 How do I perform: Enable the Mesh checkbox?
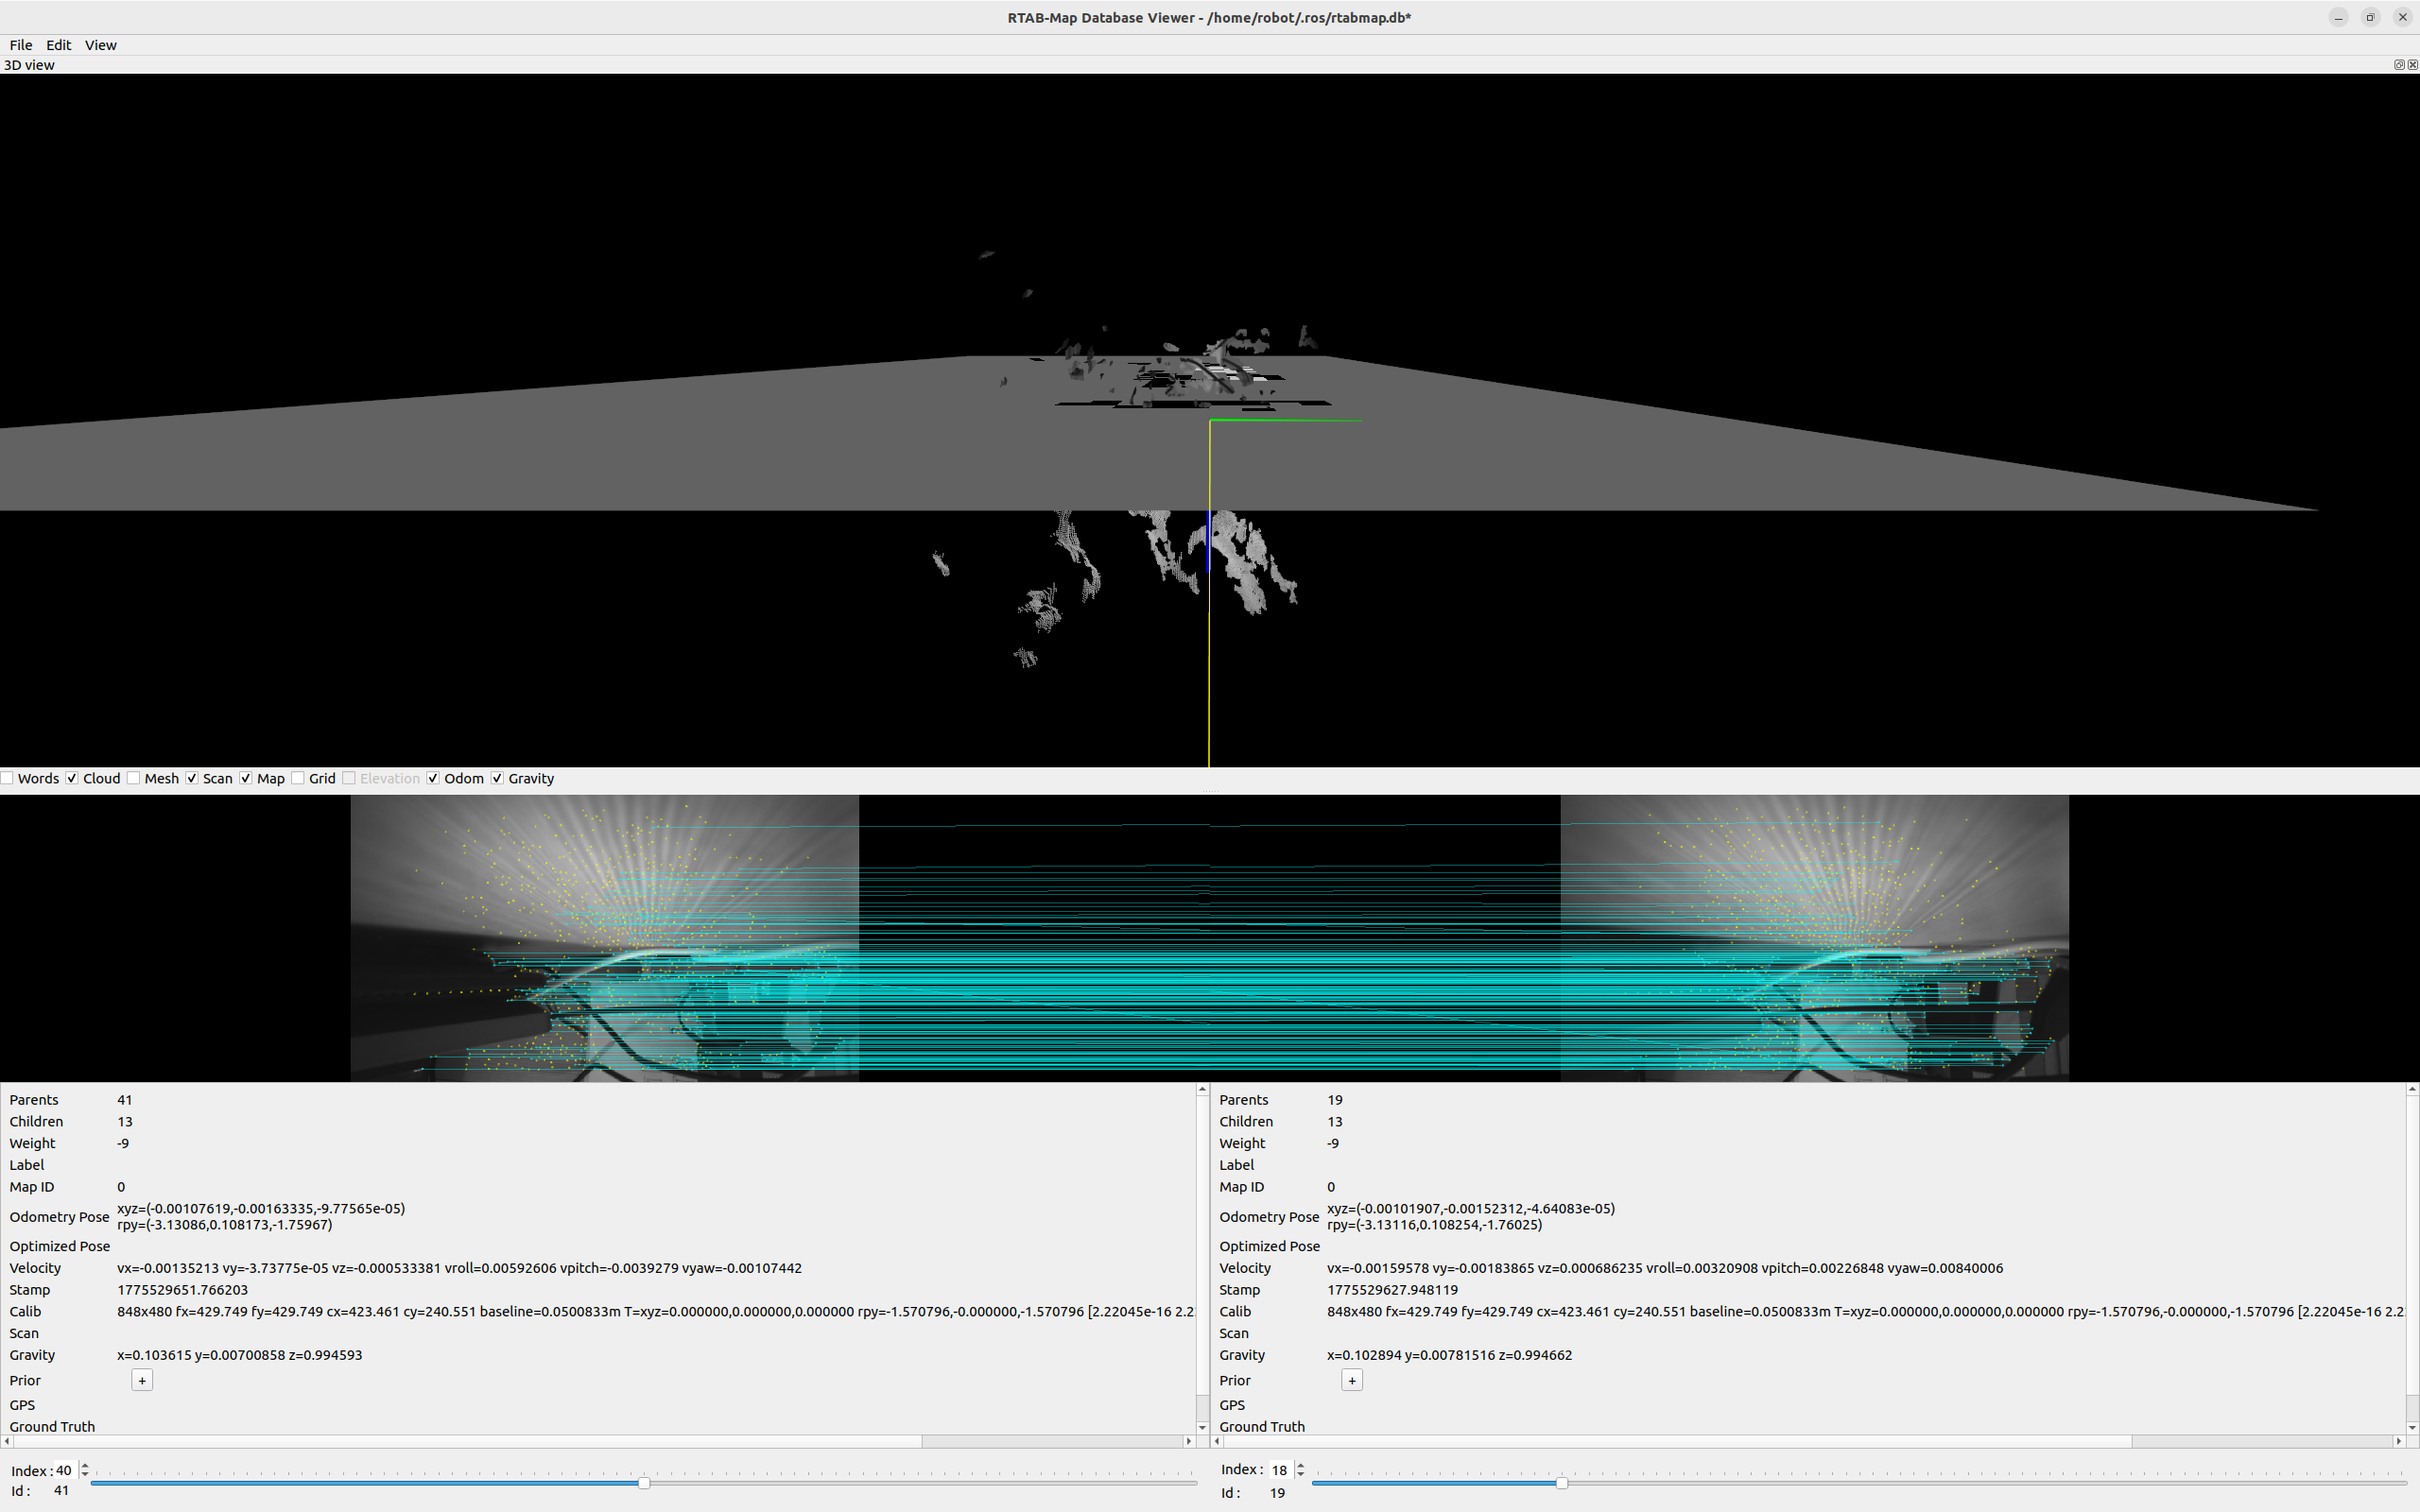click(133, 778)
